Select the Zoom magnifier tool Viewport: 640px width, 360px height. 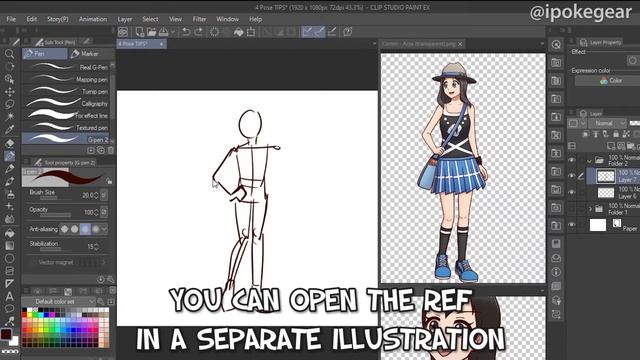tap(9, 53)
